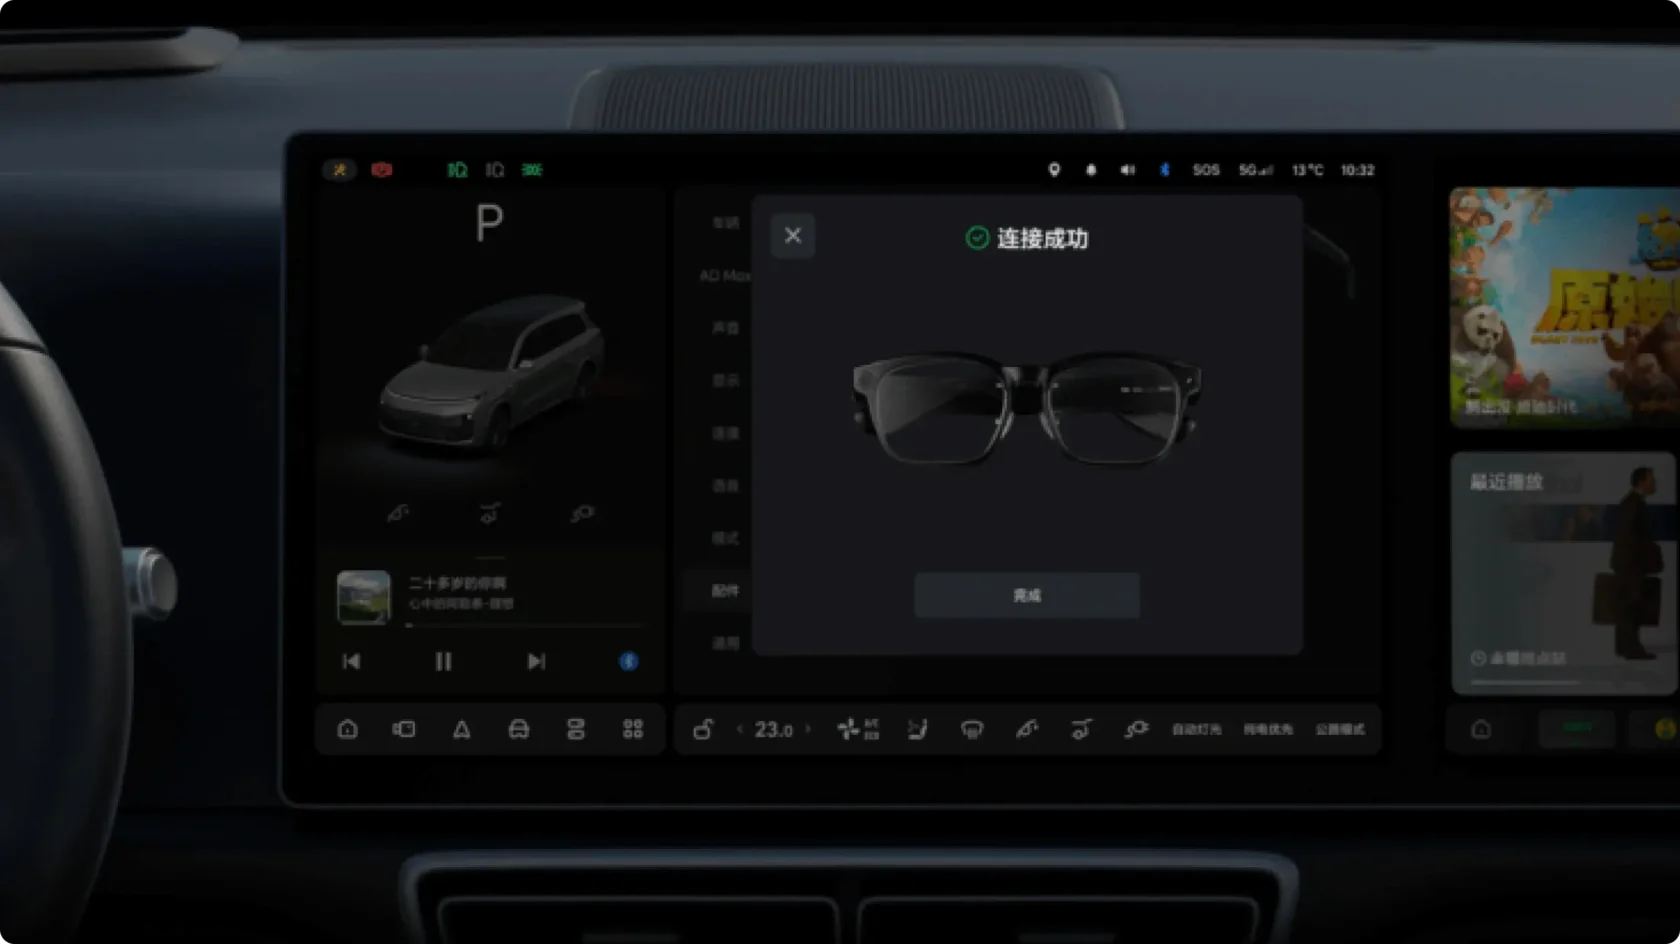Tap charge port icon in bottom climate bar
Screen dimensions: 1680x944
click(1136, 729)
